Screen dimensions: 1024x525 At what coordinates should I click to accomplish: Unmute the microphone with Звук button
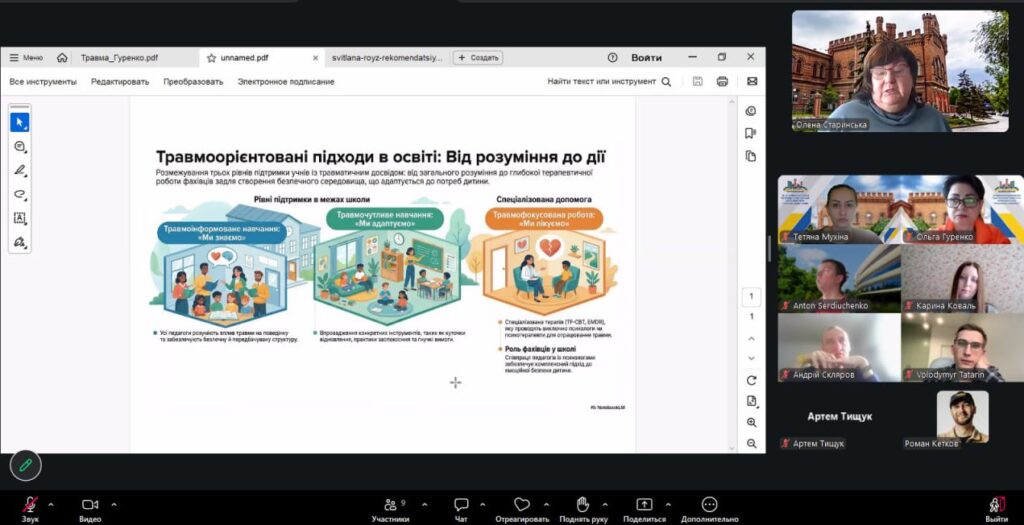[x=30, y=508]
